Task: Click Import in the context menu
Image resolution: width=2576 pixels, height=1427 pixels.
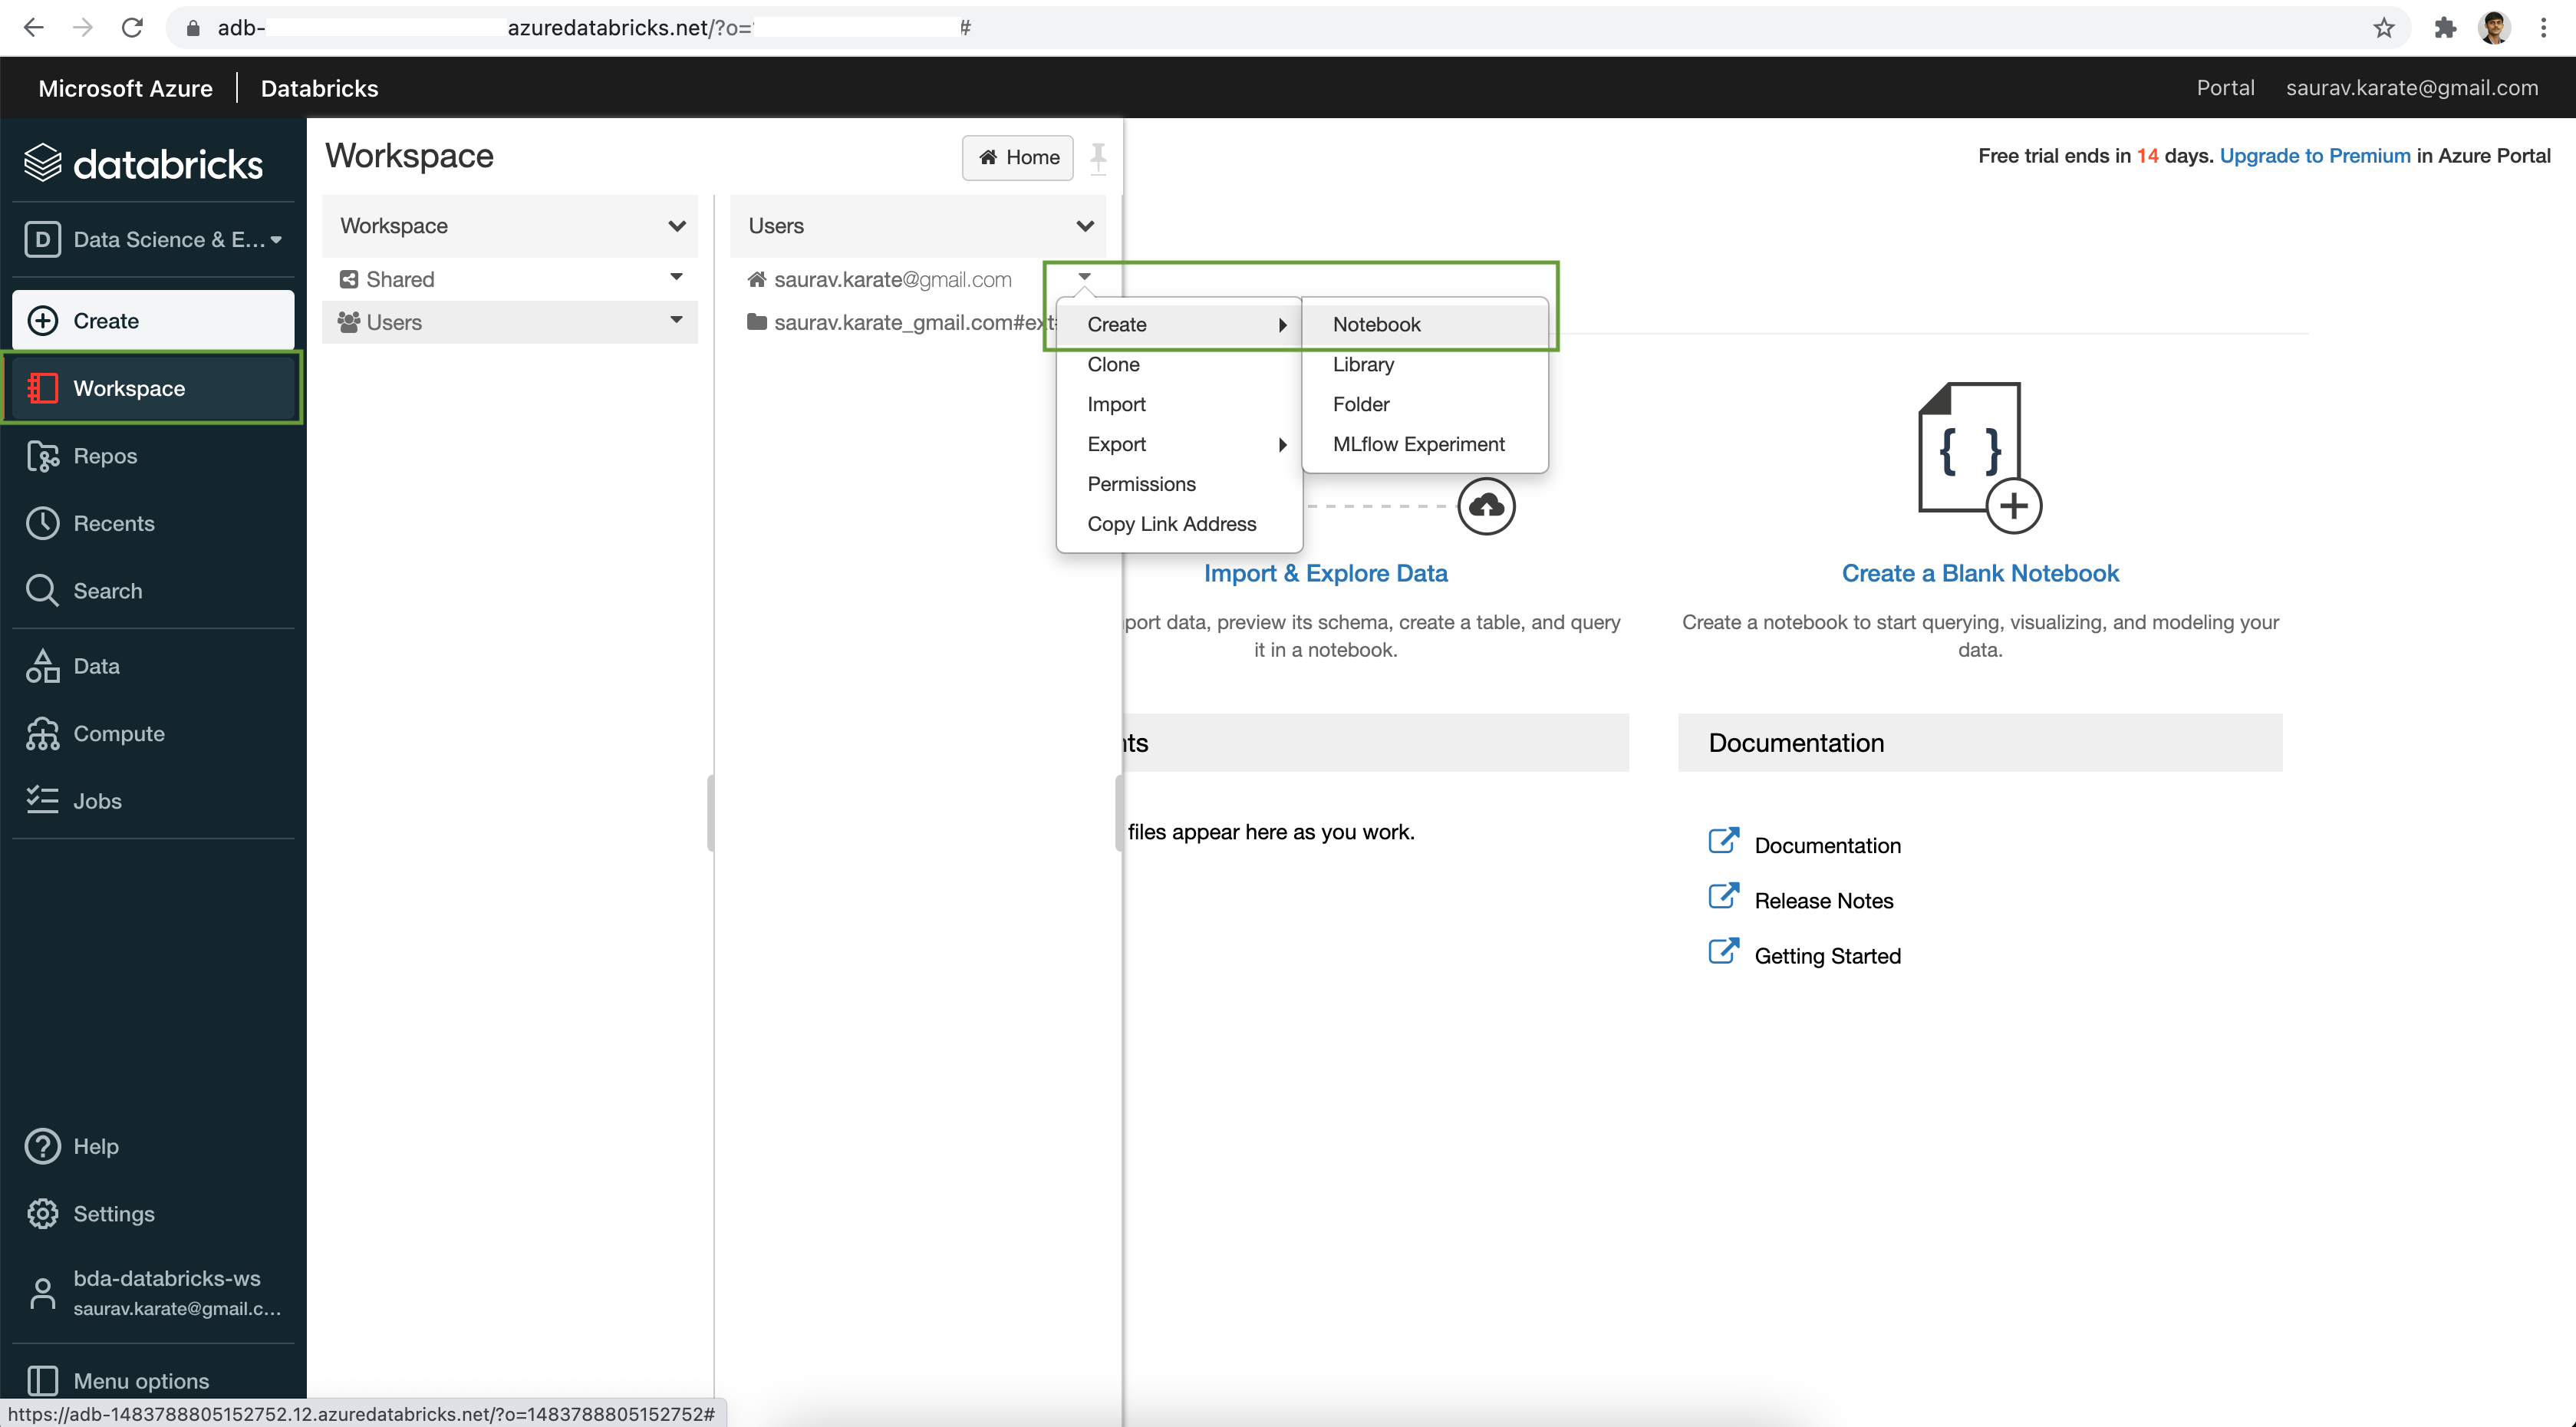Action: point(1118,404)
